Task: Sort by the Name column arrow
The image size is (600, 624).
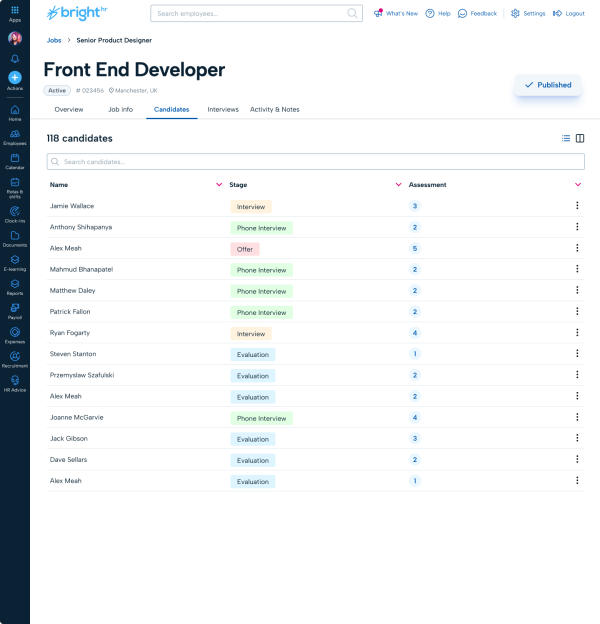Action: (219, 185)
